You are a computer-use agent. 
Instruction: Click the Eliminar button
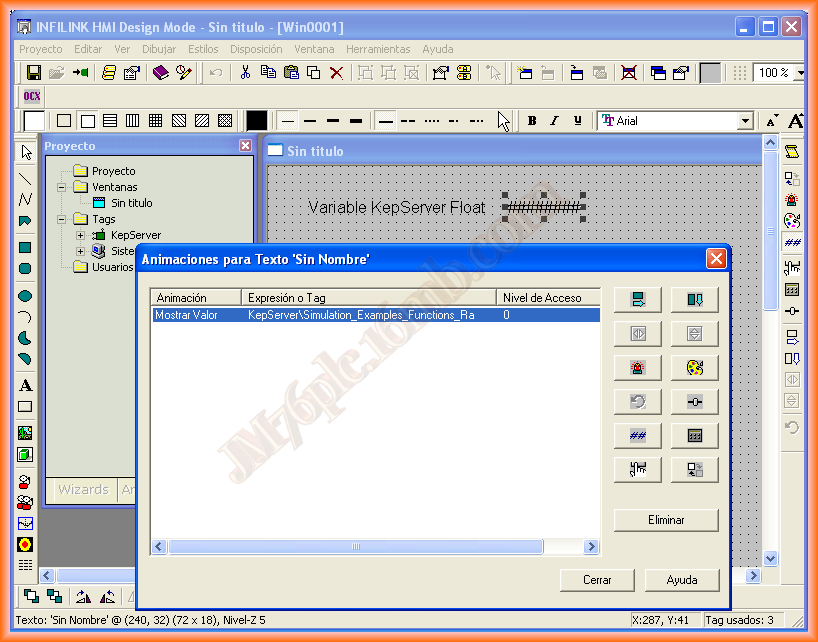tap(665, 520)
